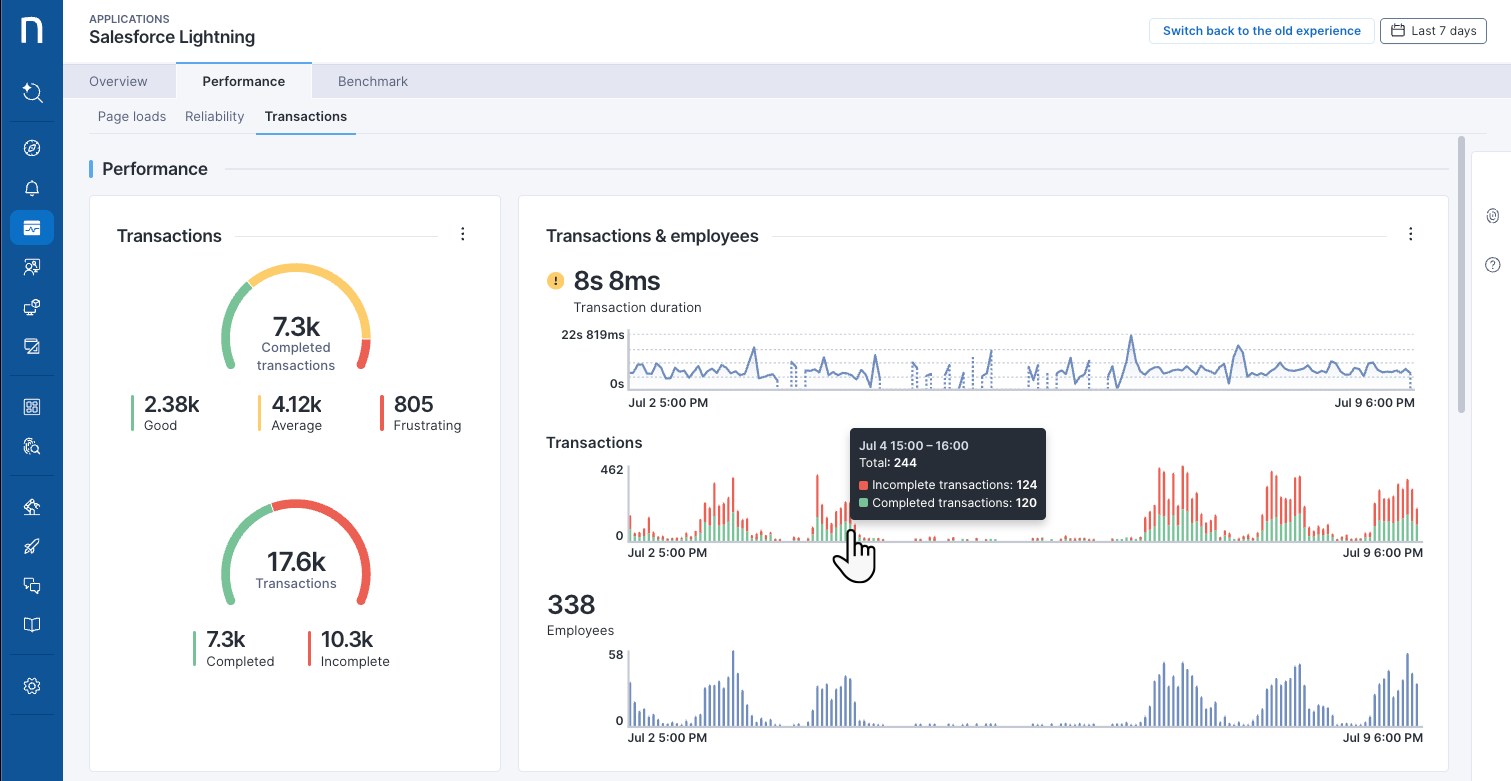The height and width of the screenshot is (781, 1511).
Task: Click the yellow warning icon beside 8s 8ms
Action: coord(556,281)
